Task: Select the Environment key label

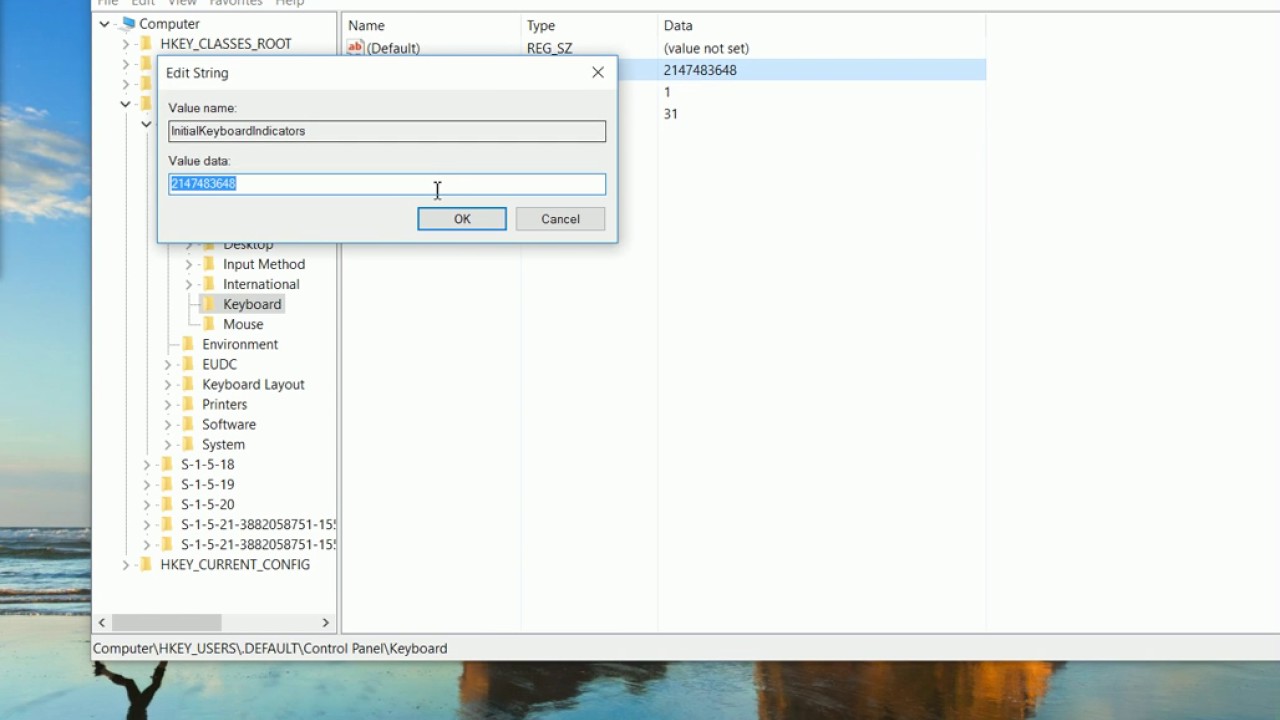Action: [240, 344]
